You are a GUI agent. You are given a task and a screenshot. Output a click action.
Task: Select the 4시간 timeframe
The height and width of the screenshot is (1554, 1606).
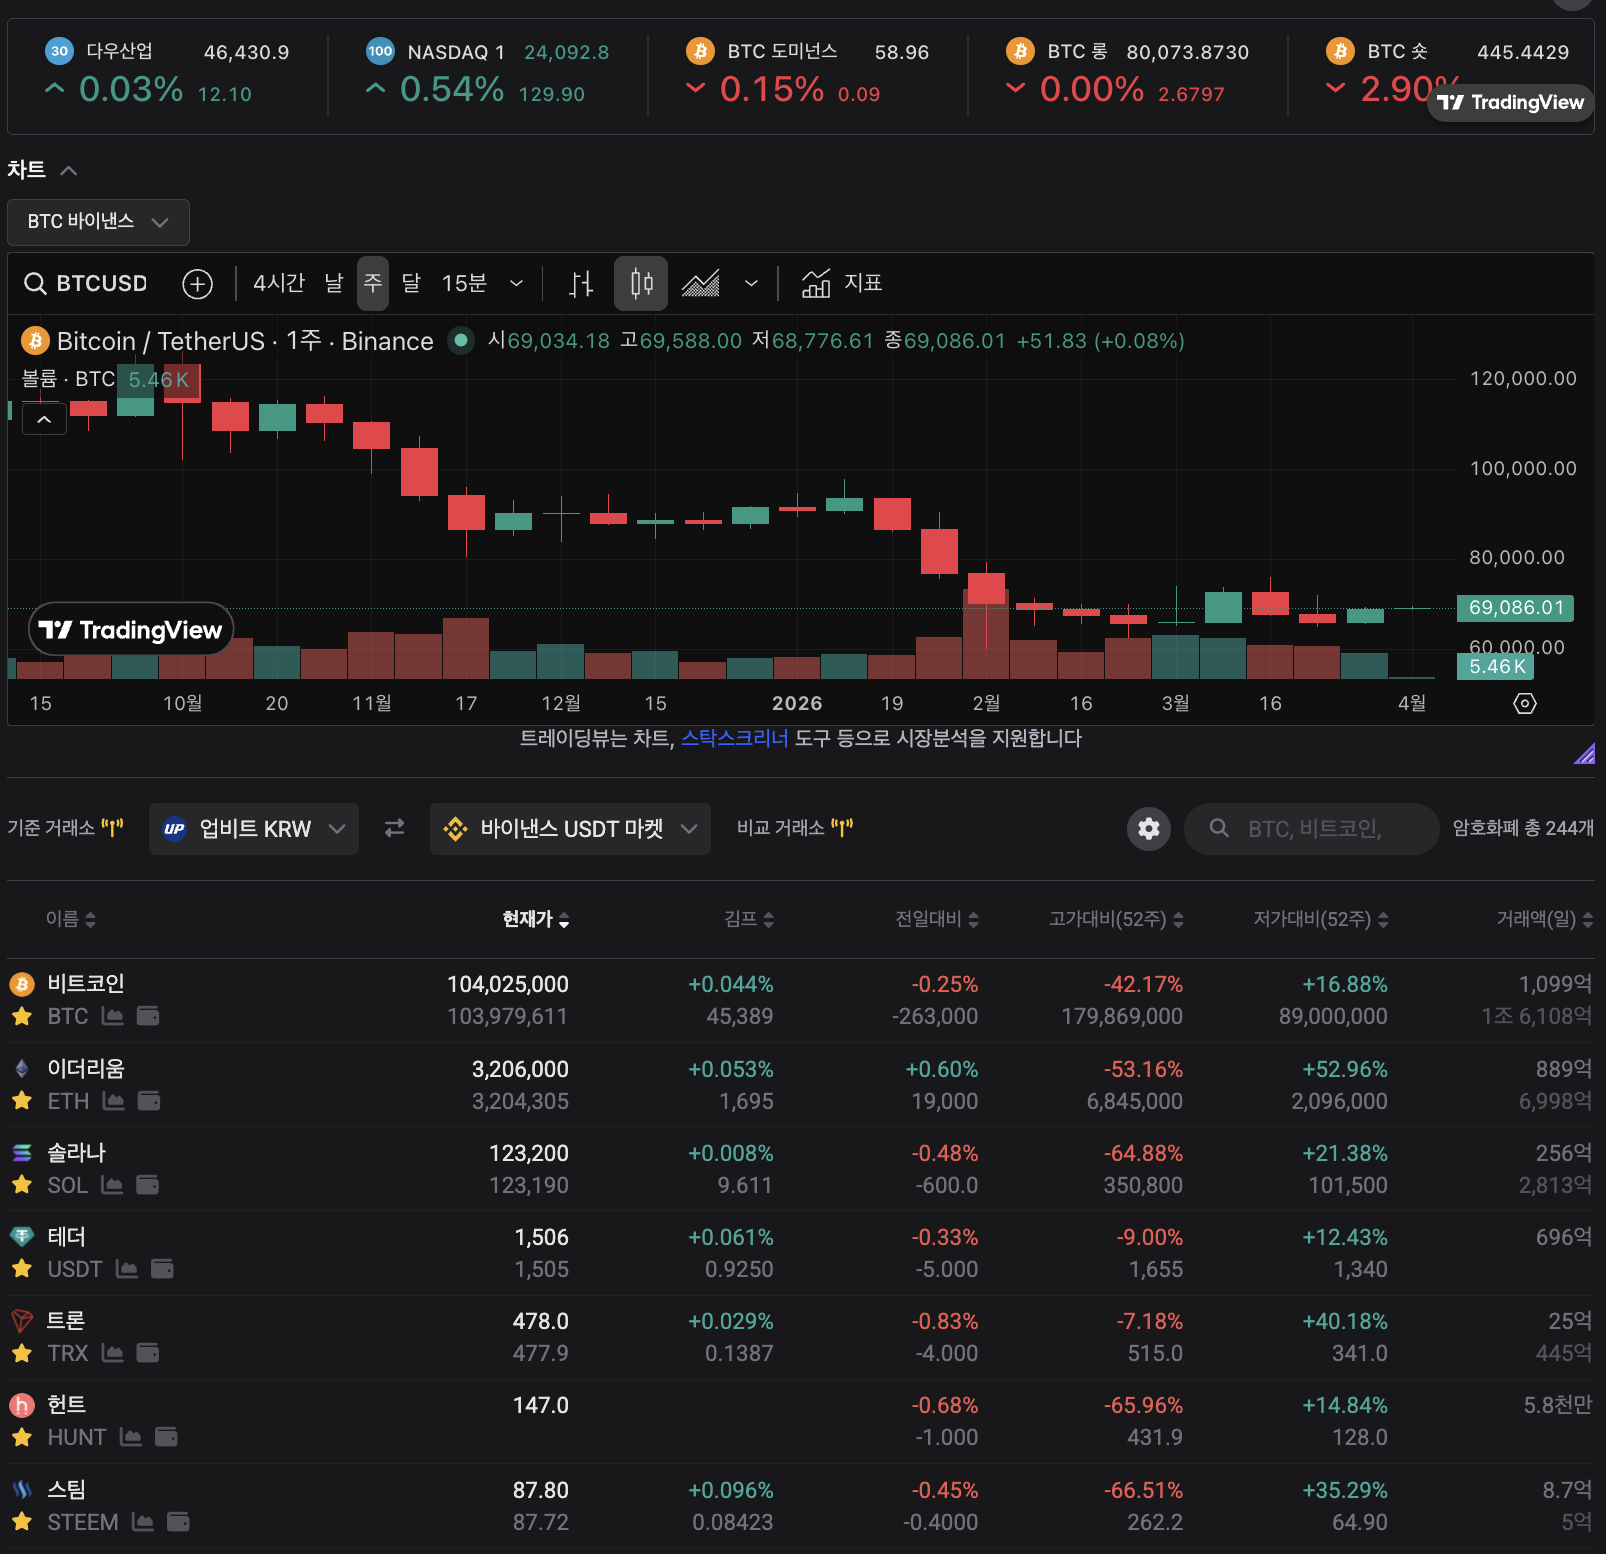pyautogui.click(x=279, y=284)
